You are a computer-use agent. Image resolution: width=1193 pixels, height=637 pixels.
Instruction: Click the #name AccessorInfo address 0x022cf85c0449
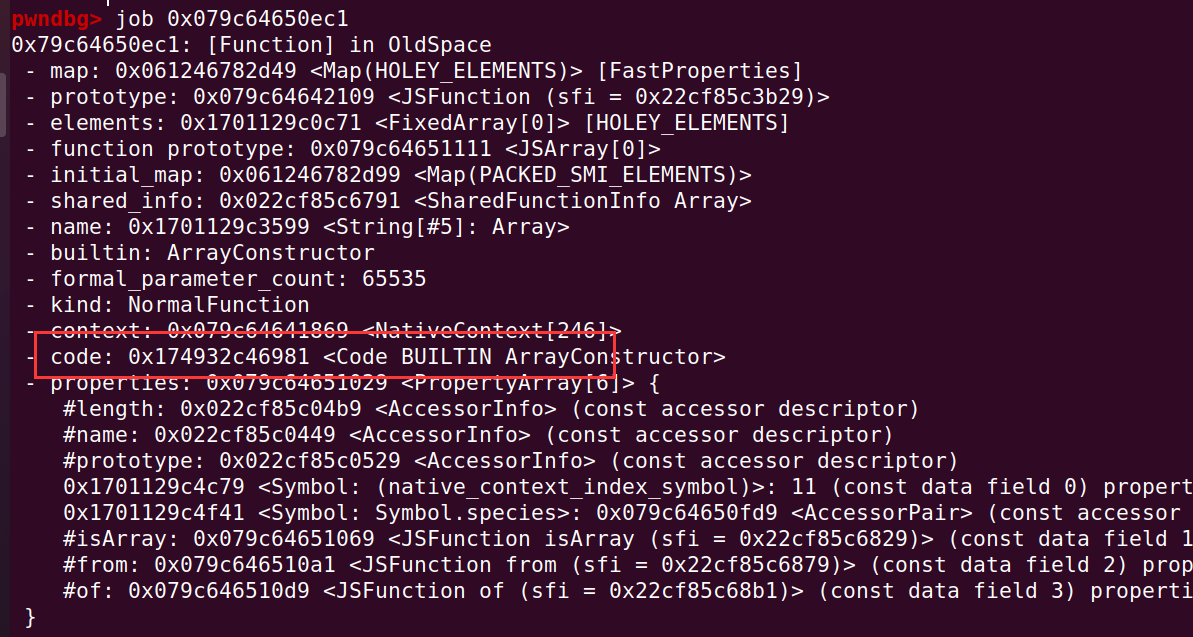tap(245, 435)
